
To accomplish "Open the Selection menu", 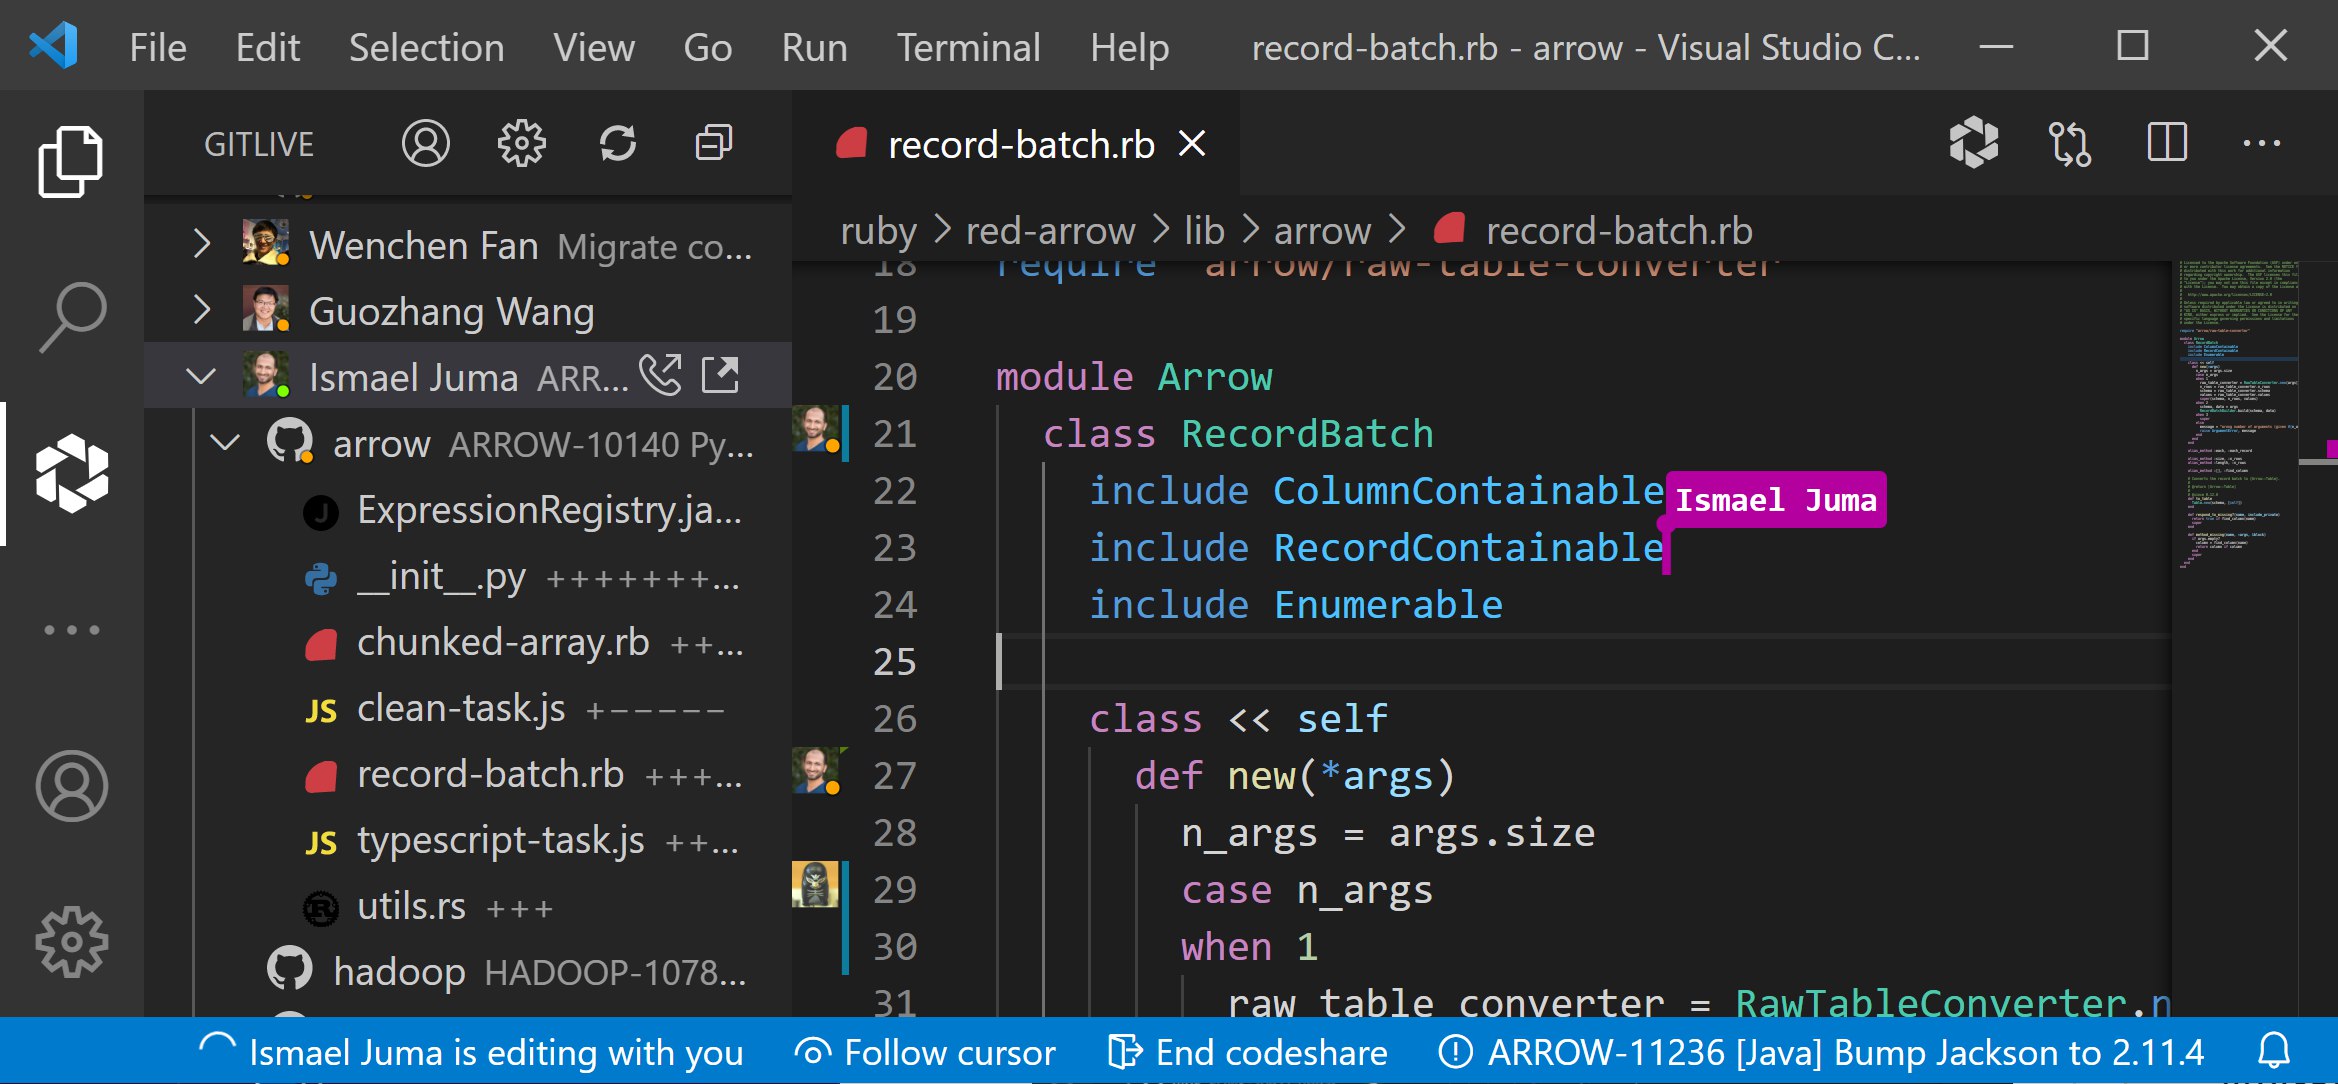I will [x=427, y=47].
